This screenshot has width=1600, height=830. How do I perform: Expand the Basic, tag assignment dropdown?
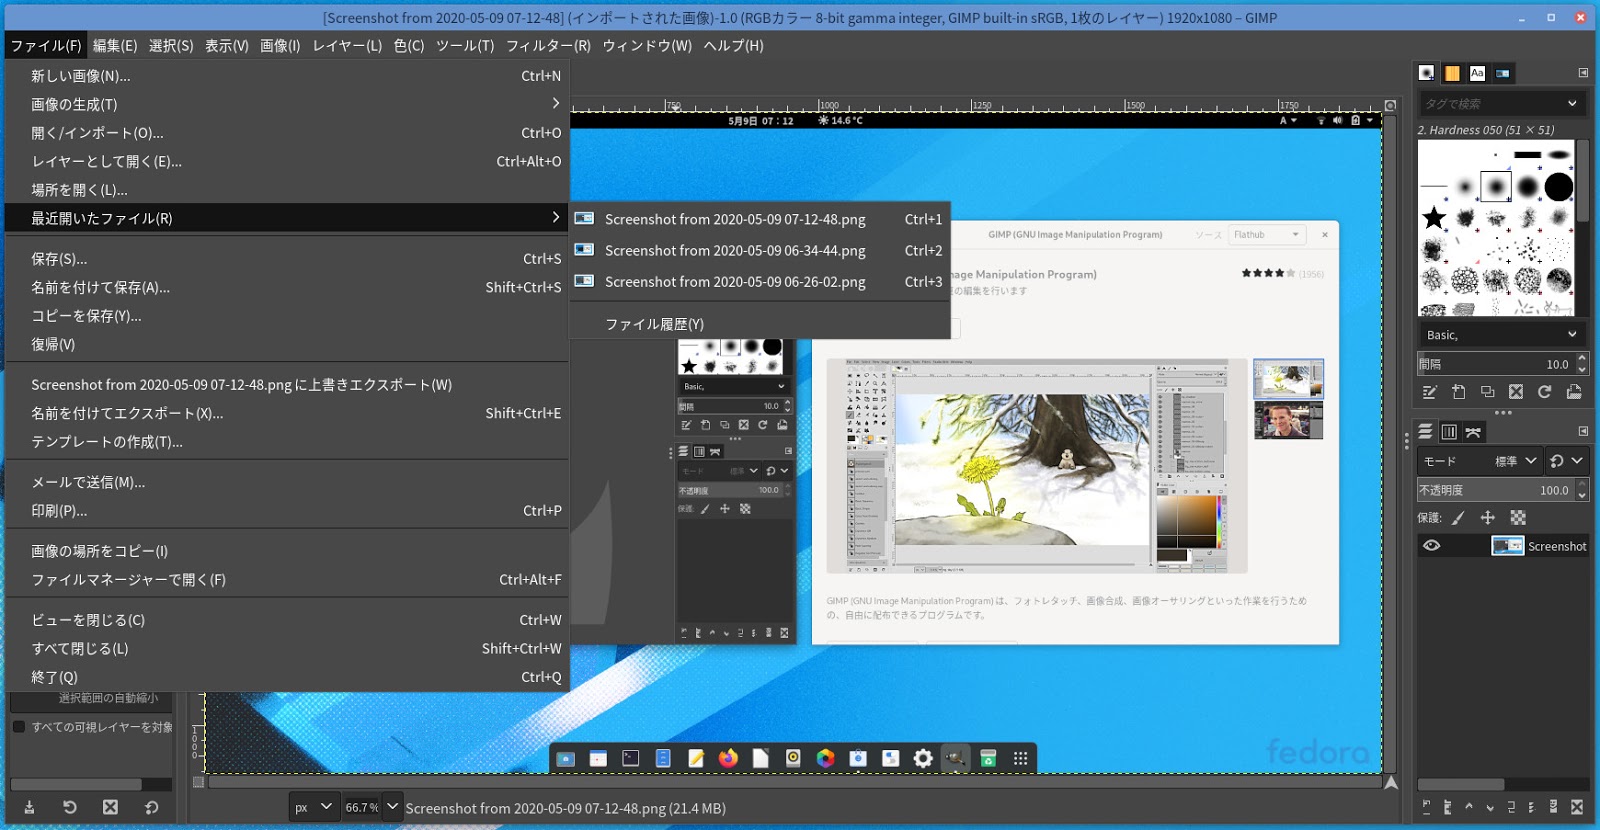[1572, 334]
